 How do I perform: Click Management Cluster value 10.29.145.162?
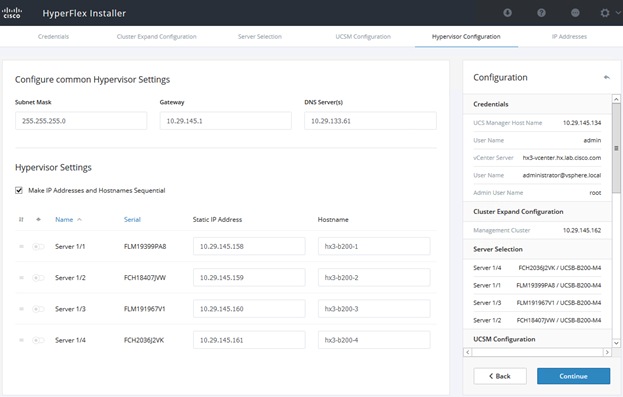pos(582,230)
